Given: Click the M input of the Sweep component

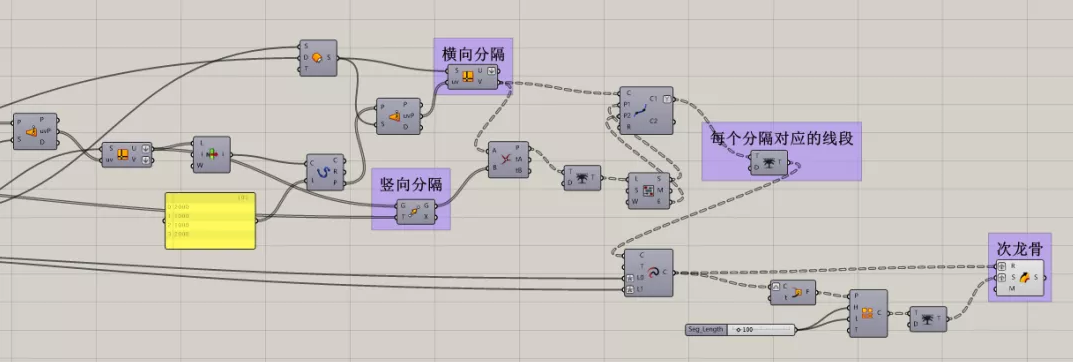Looking at the screenshot, I should [x=1011, y=289].
